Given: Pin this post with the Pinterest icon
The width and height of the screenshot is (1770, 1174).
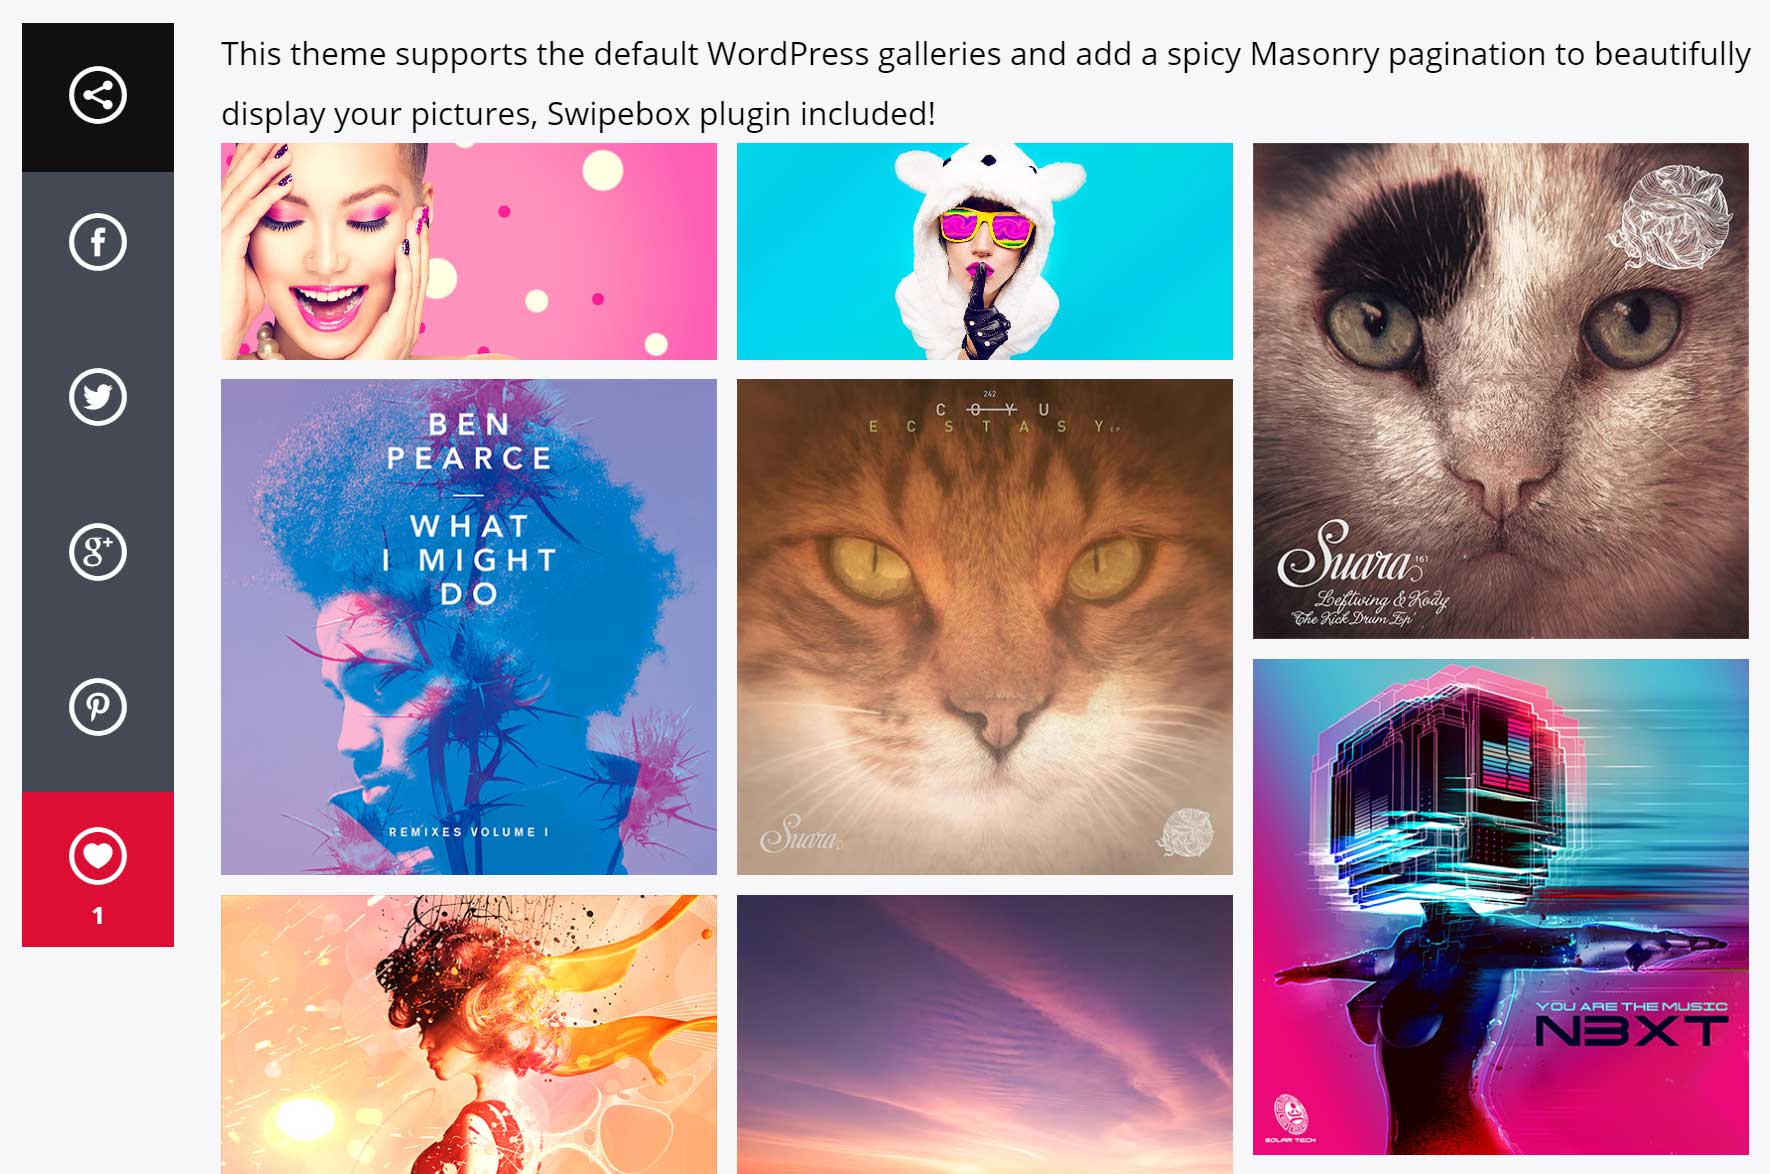Looking at the screenshot, I should pyautogui.click(x=98, y=707).
